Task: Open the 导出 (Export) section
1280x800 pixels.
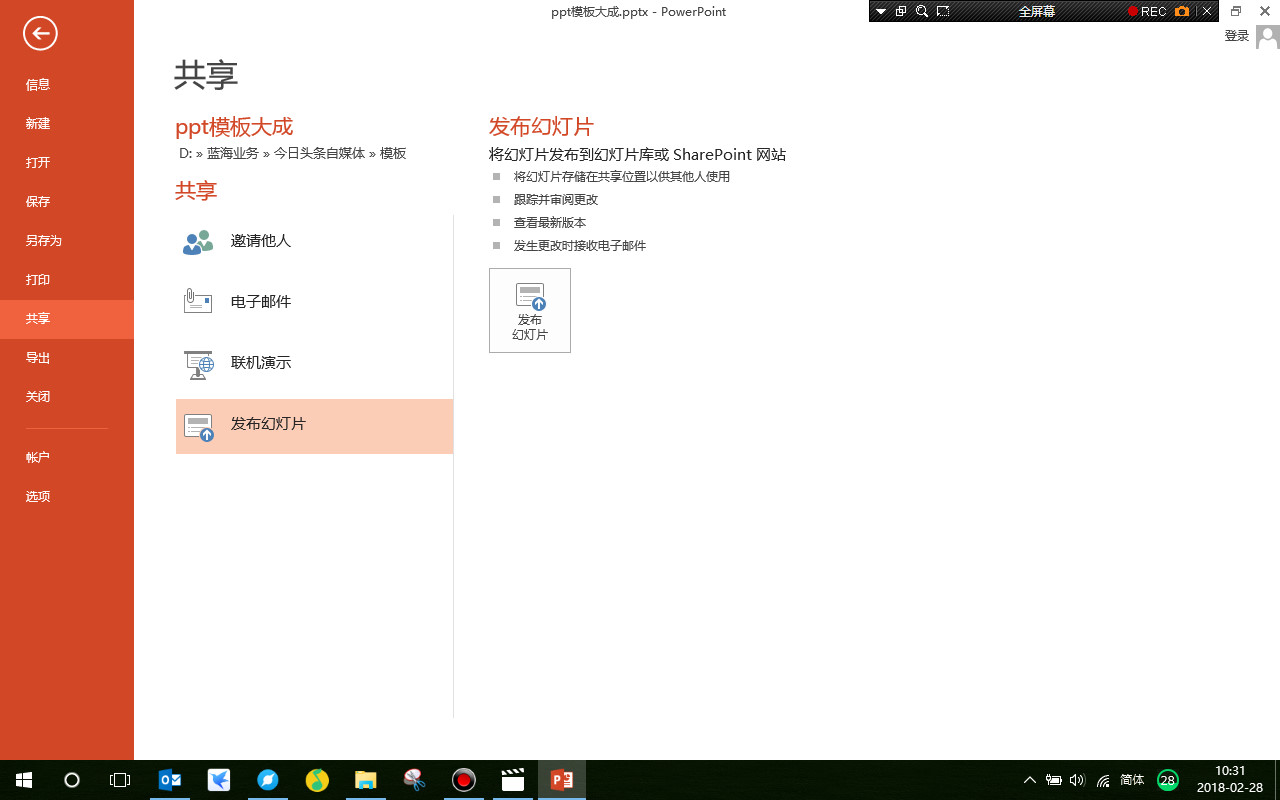Action: [x=38, y=357]
